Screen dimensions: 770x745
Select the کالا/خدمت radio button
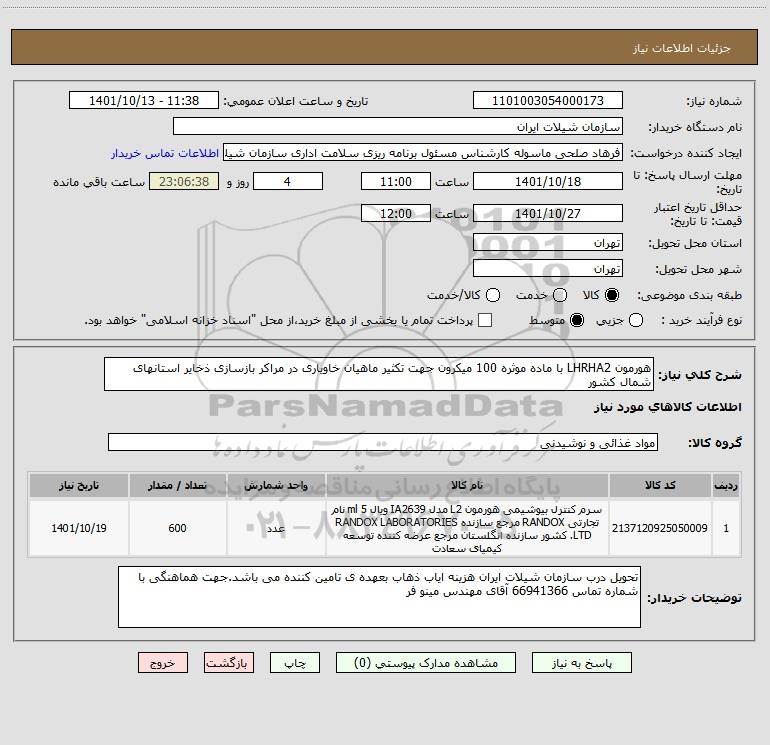[x=493, y=295]
